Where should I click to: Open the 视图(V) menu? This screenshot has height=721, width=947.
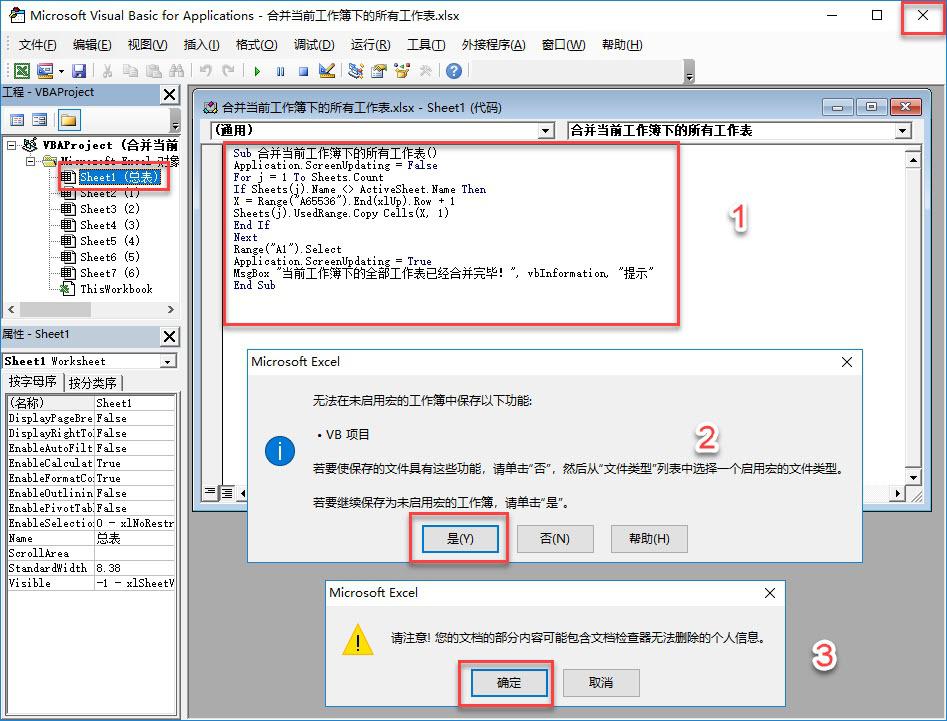[x=147, y=45]
